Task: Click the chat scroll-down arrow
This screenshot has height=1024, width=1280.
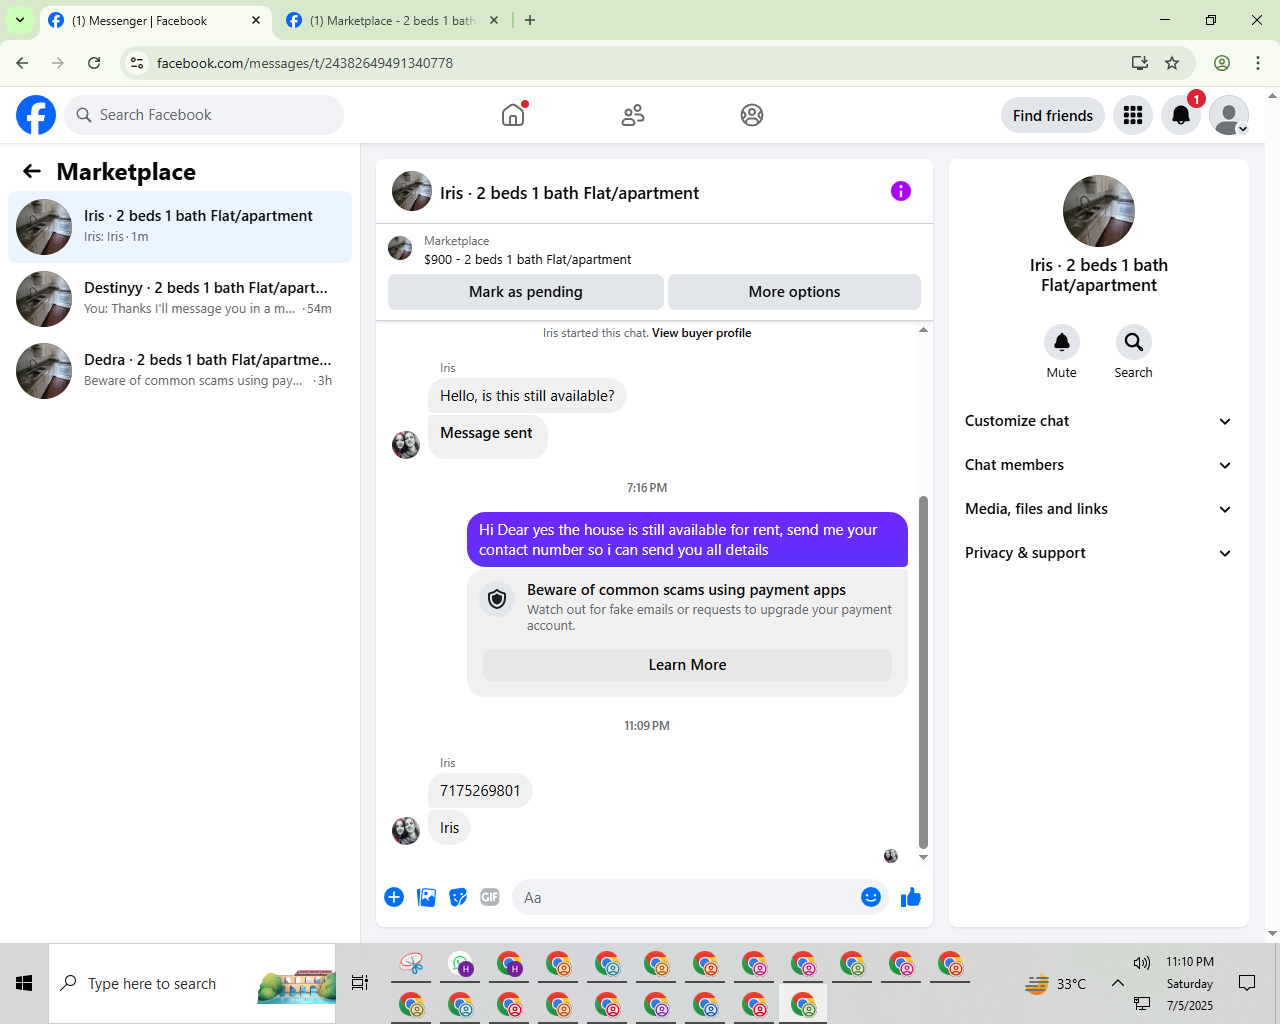Action: (x=923, y=857)
